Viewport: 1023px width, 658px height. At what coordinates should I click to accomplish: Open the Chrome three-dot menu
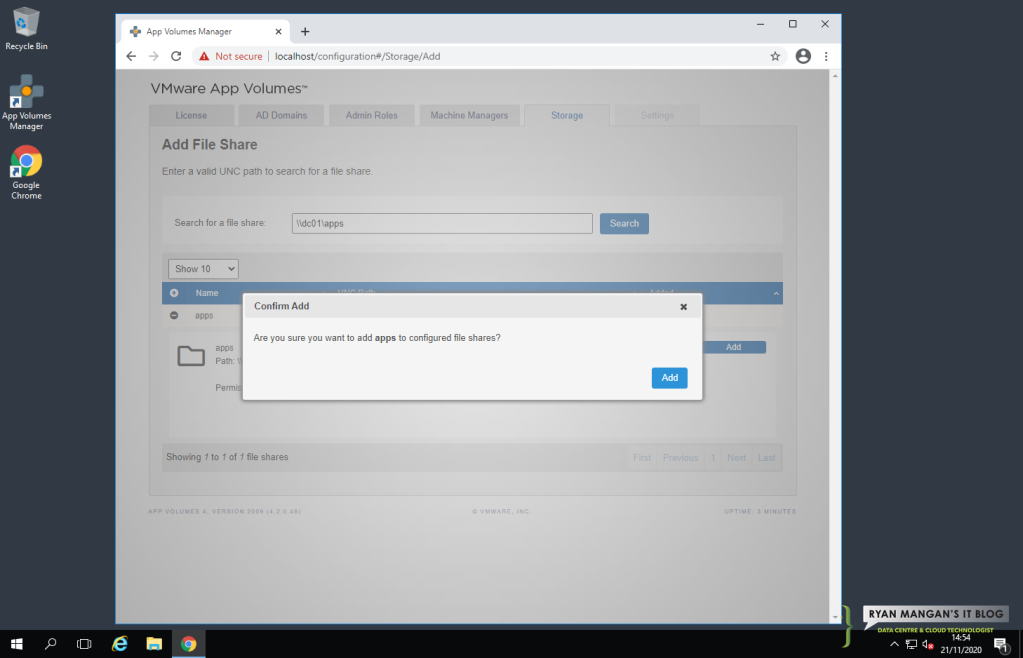coord(826,56)
